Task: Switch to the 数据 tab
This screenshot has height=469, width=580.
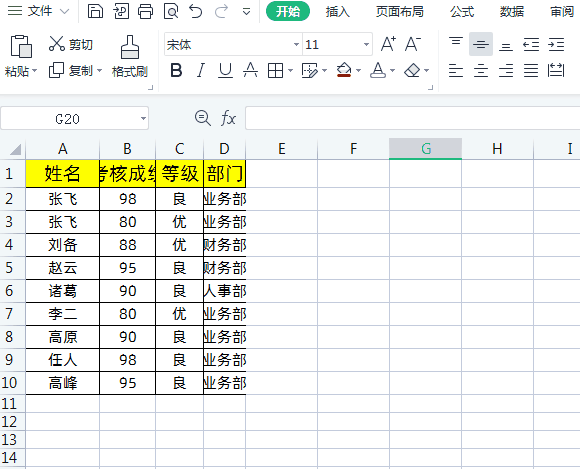Action: point(512,11)
